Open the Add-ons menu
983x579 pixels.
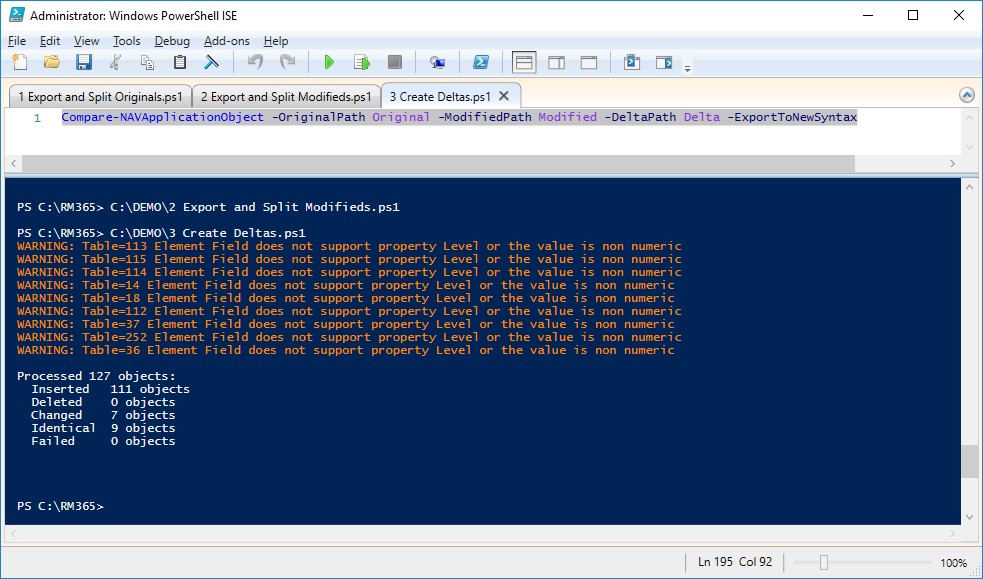click(x=227, y=41)
